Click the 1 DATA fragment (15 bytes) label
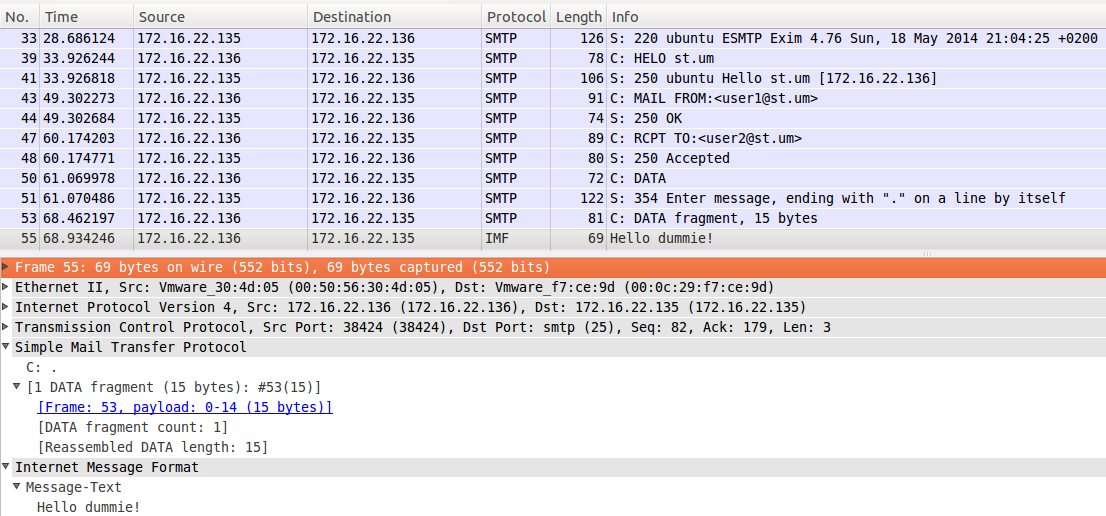The width and height of the screenshot is (1106, 516). 174,387
